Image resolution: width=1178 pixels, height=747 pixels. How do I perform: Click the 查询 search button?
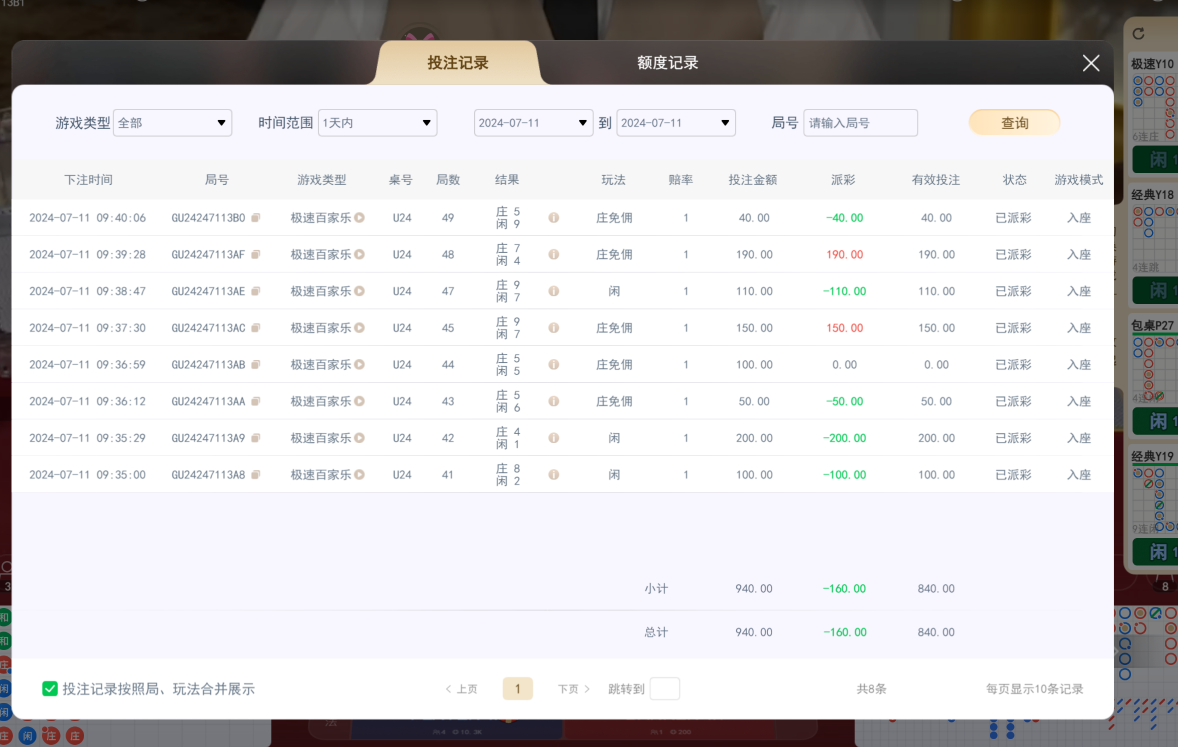(x=1014, y=122)
